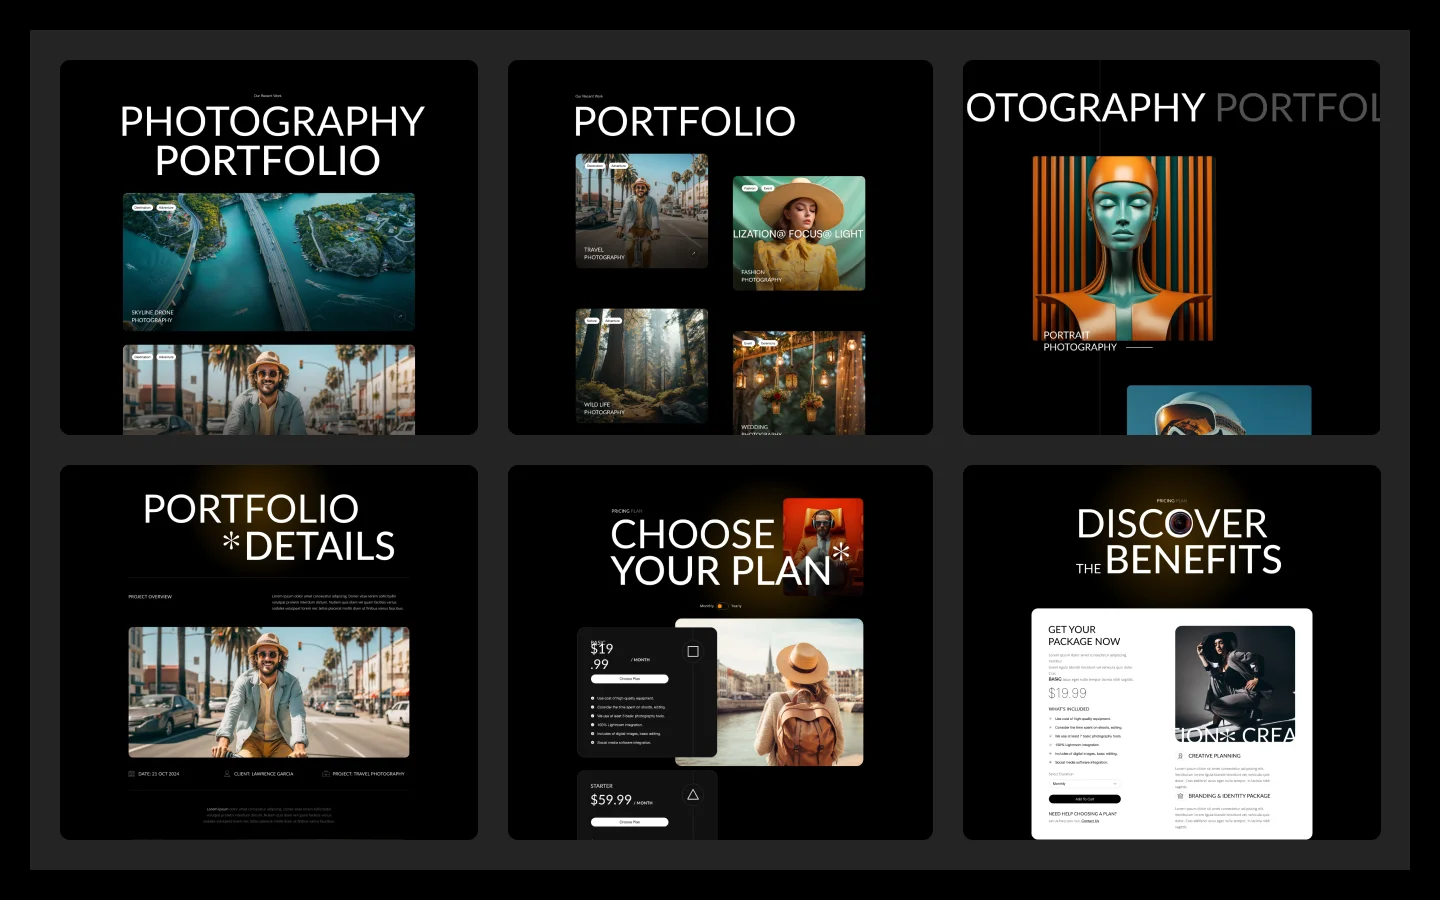This screenshot has height=900, width=1440.
Task: Click the cyclist photo in Portfolio Details
Action: point(269,692)
